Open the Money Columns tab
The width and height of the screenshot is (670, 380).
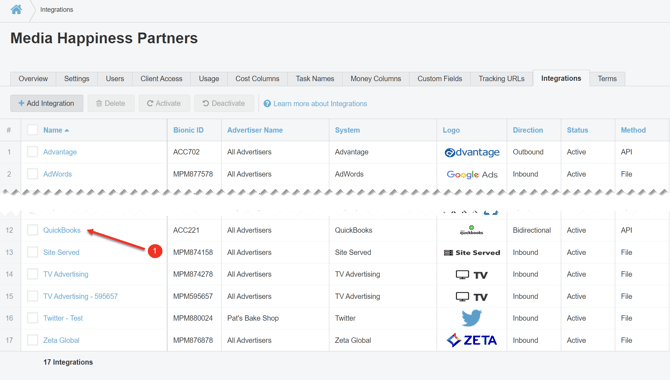376,79
